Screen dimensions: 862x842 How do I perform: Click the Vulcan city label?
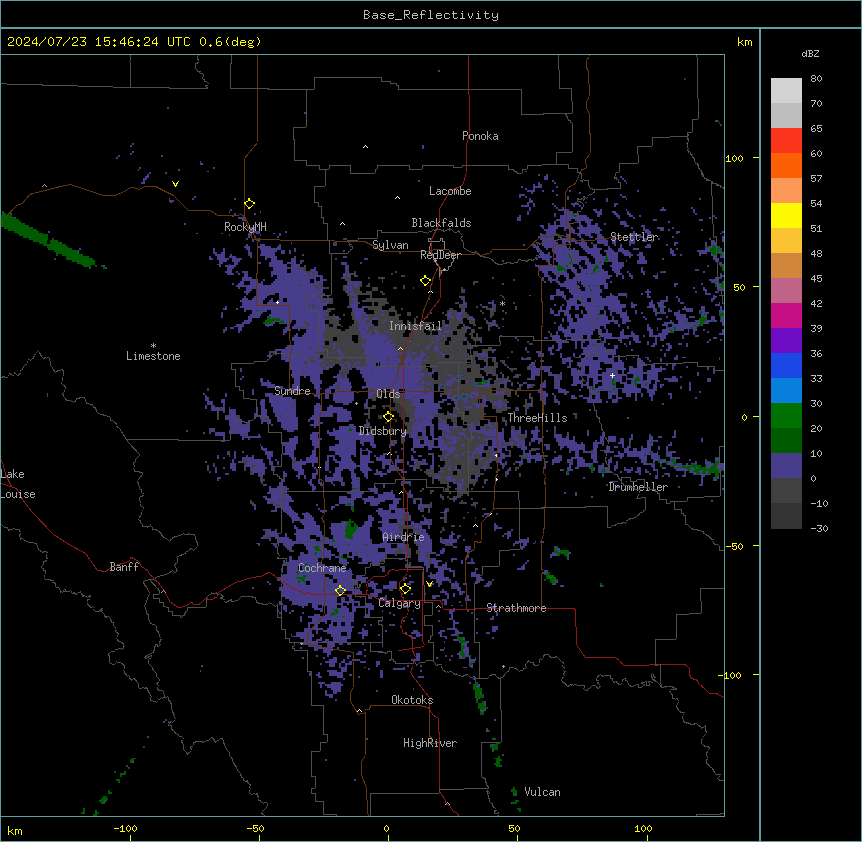543,792
